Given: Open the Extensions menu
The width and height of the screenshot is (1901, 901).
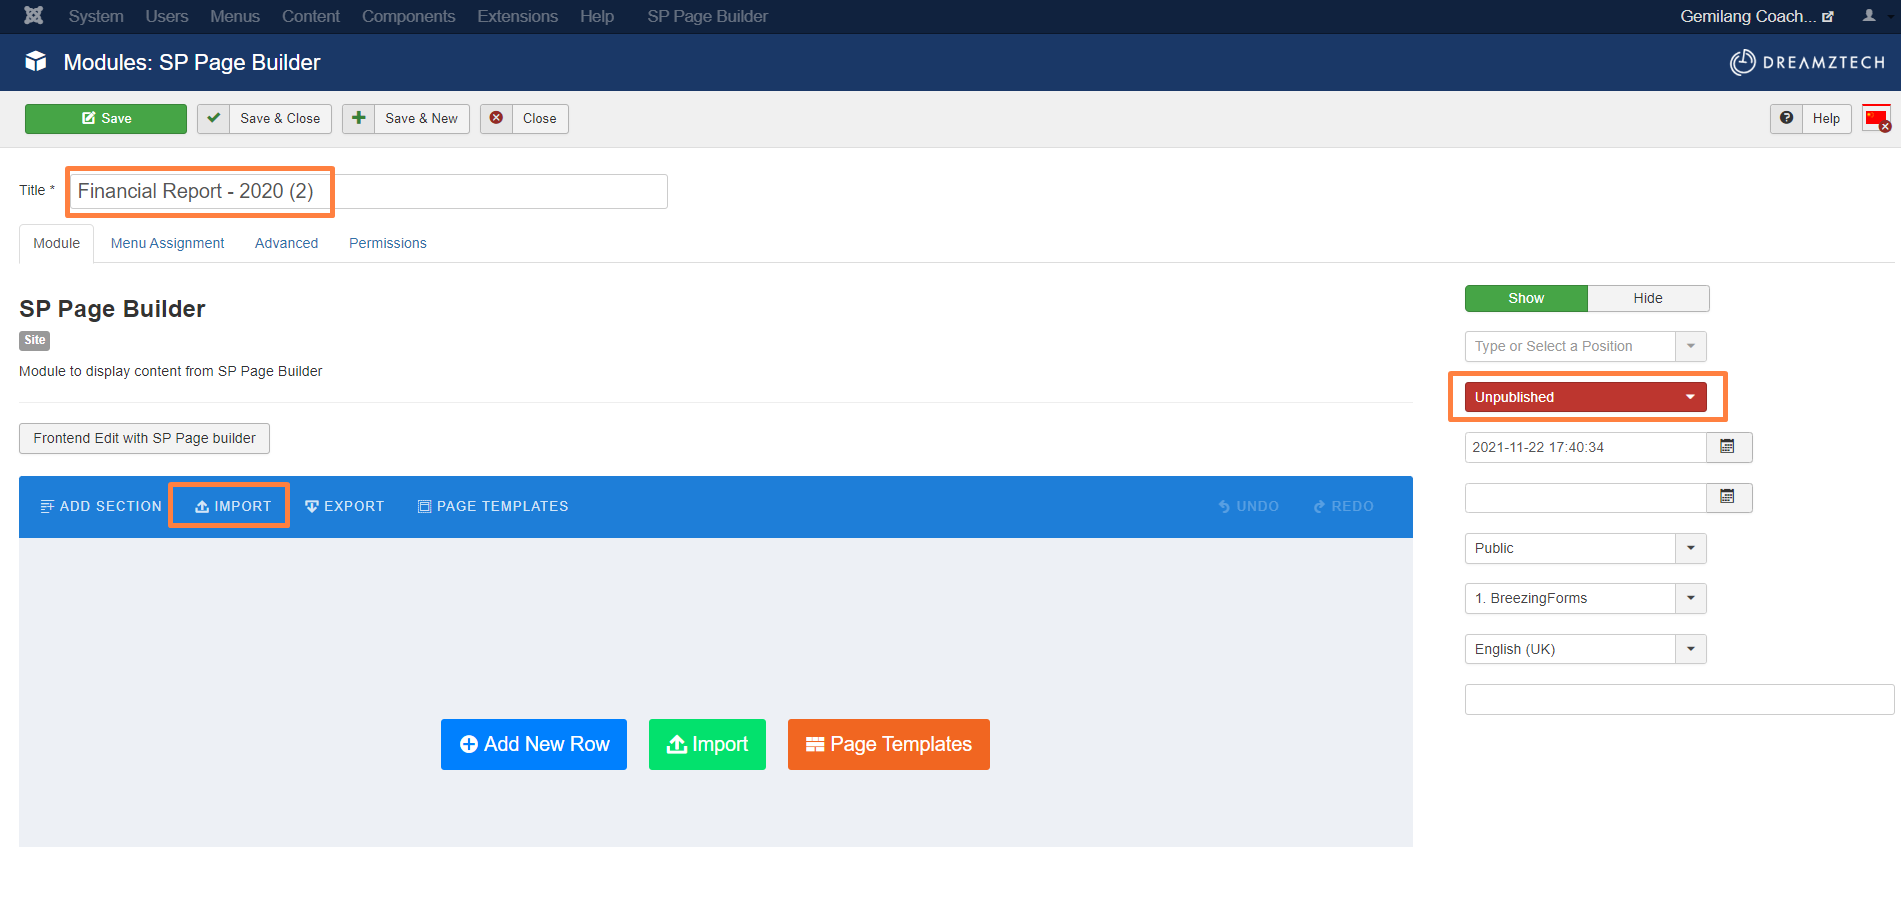Looking at the screenshot, I should (x=517, y=16).
